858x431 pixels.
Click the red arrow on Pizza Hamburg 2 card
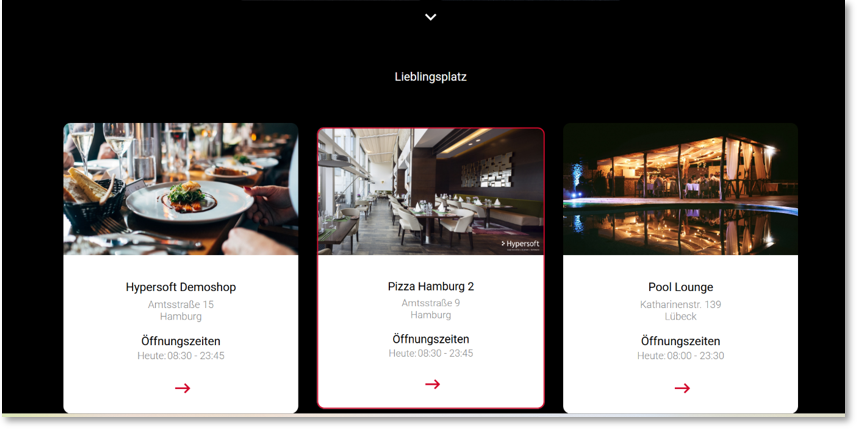pos(432,384)
